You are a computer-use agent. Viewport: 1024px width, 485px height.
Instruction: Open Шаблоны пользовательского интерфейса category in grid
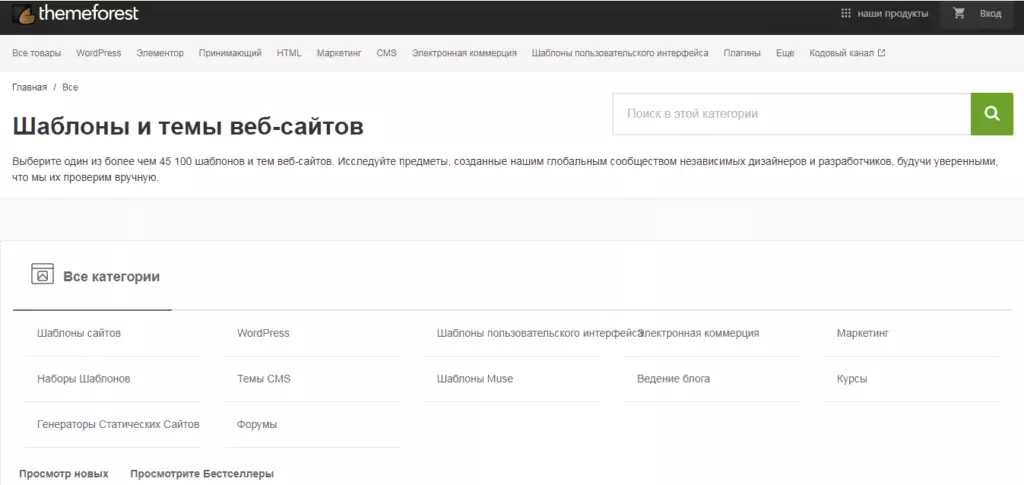pyautogui.click(x=539, y=334)
